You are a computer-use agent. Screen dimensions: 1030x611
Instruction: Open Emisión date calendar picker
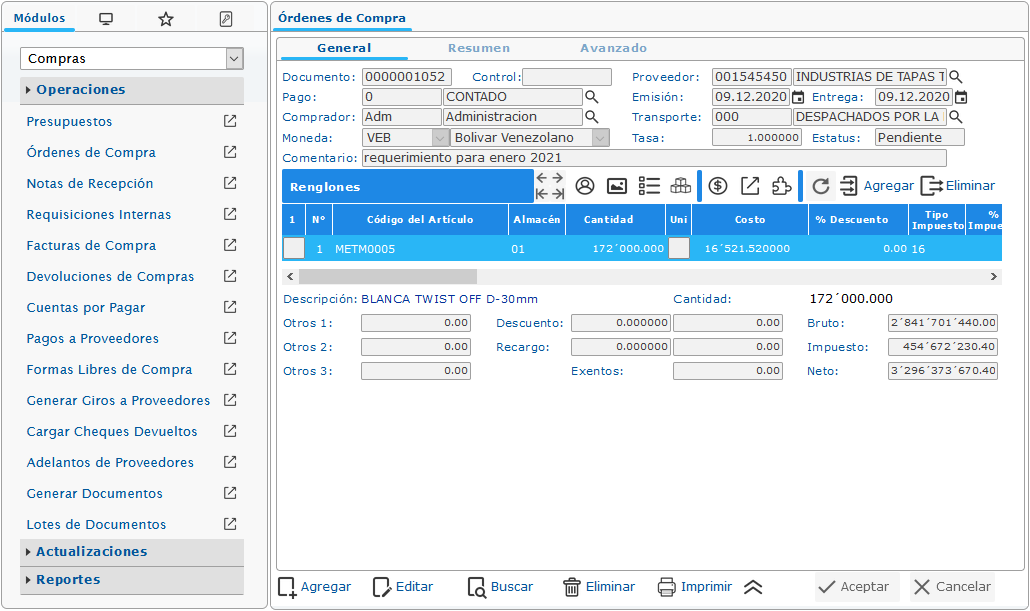pyautogui.click(x=797, y=97)
